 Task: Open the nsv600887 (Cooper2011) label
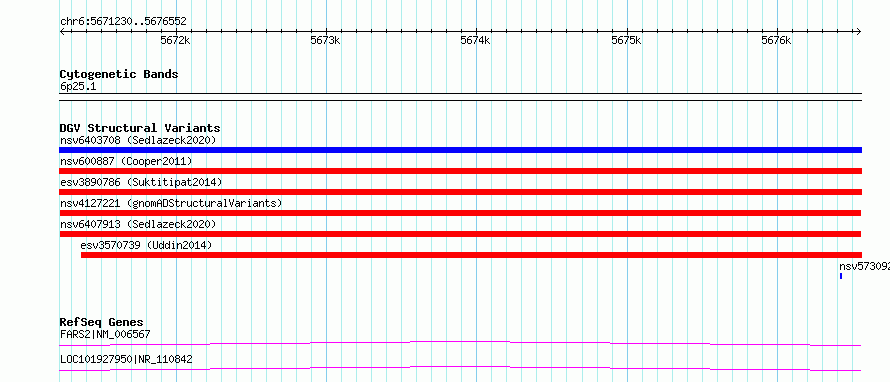[126, 161]
